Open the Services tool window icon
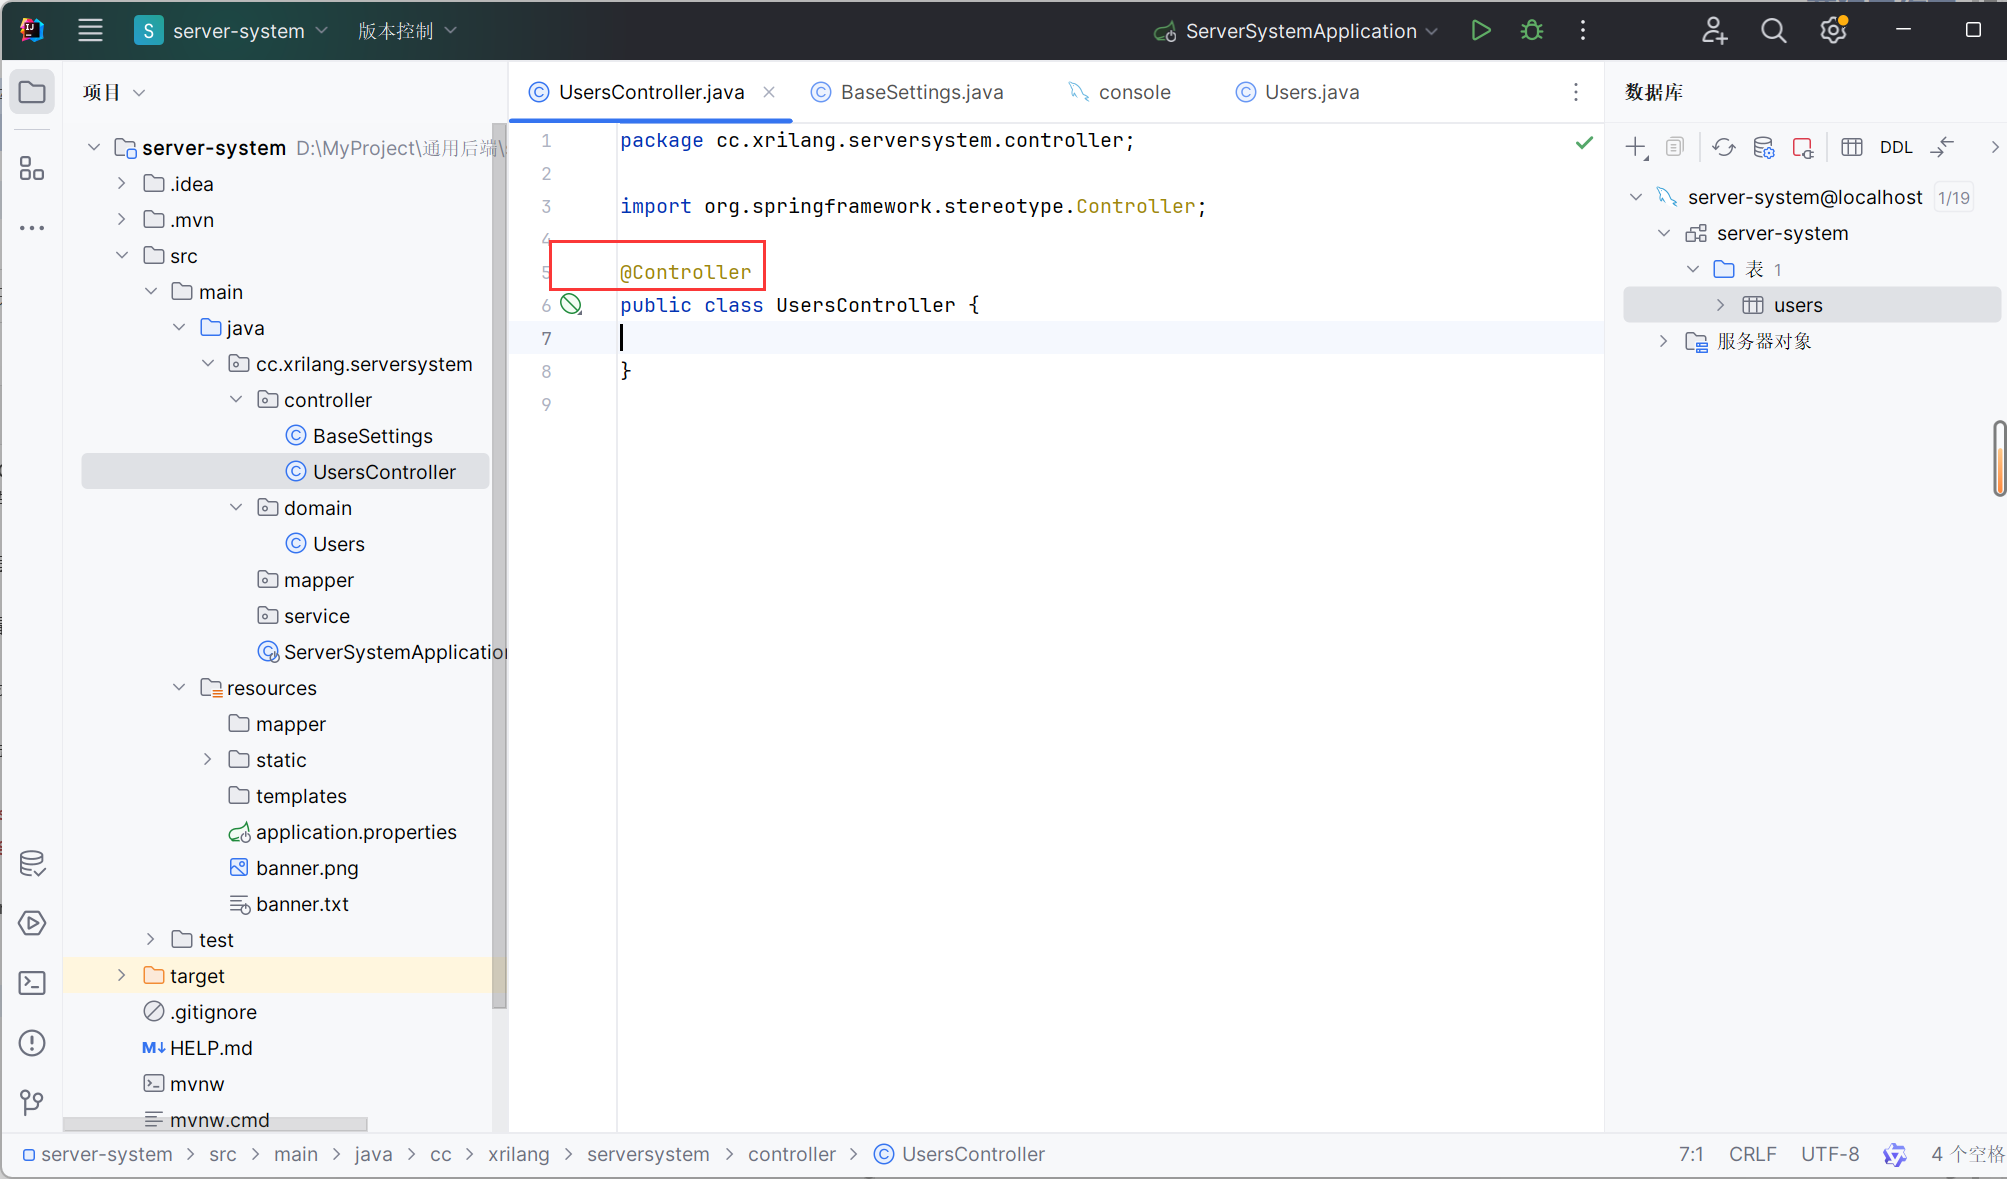Screen dimensions: 2007x1179 (x=32, y=923)
